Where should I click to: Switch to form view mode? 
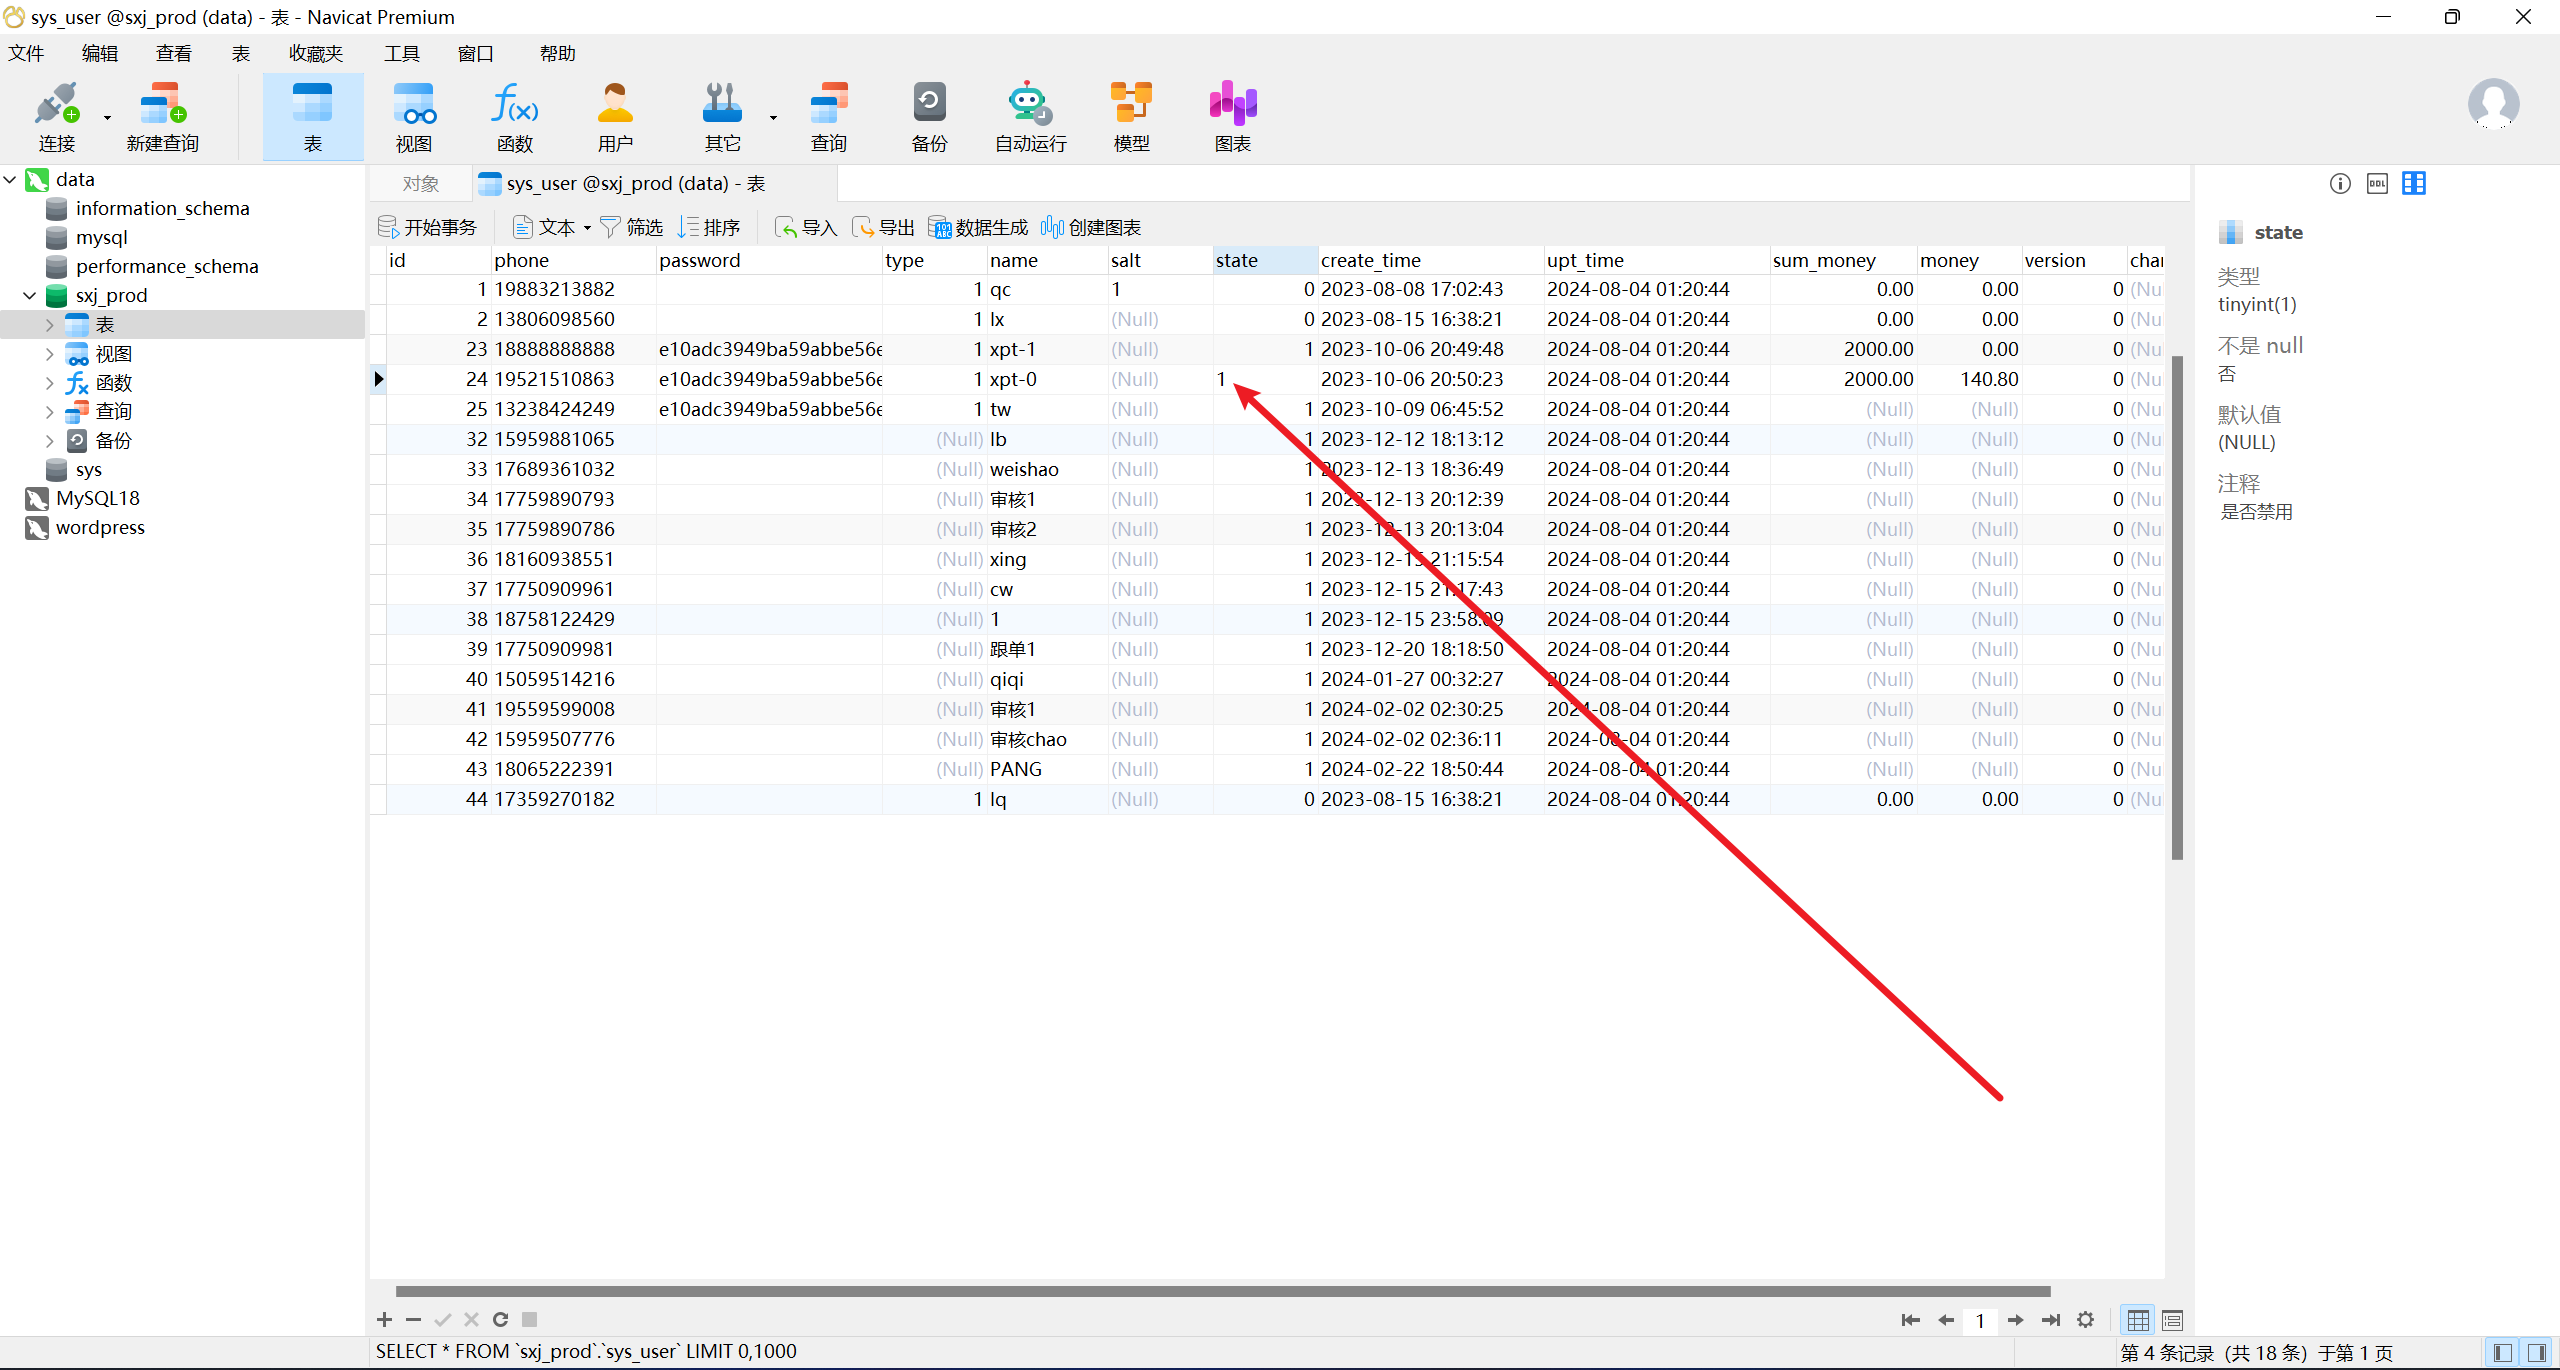click(x=2172, y=1320)
